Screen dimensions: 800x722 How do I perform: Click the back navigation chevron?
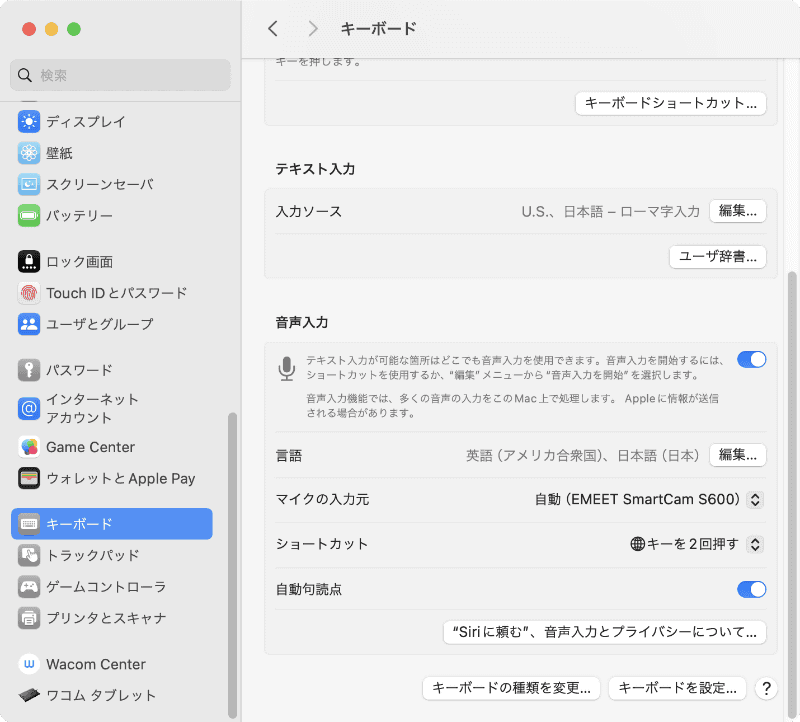(x=272, y=29)
